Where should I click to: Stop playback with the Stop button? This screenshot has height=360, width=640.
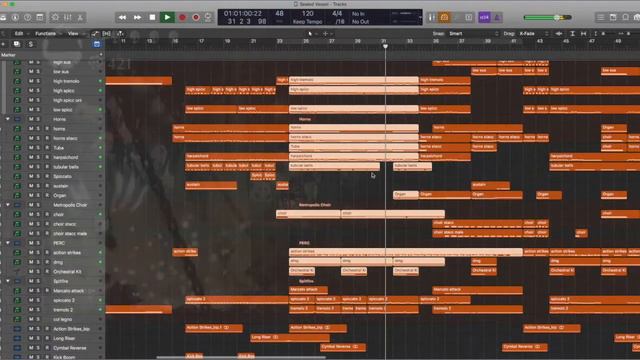pyautogui.click(x=152, y=17)
